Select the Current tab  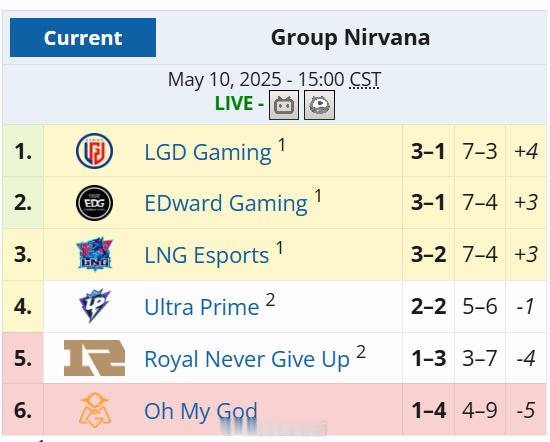83,38
